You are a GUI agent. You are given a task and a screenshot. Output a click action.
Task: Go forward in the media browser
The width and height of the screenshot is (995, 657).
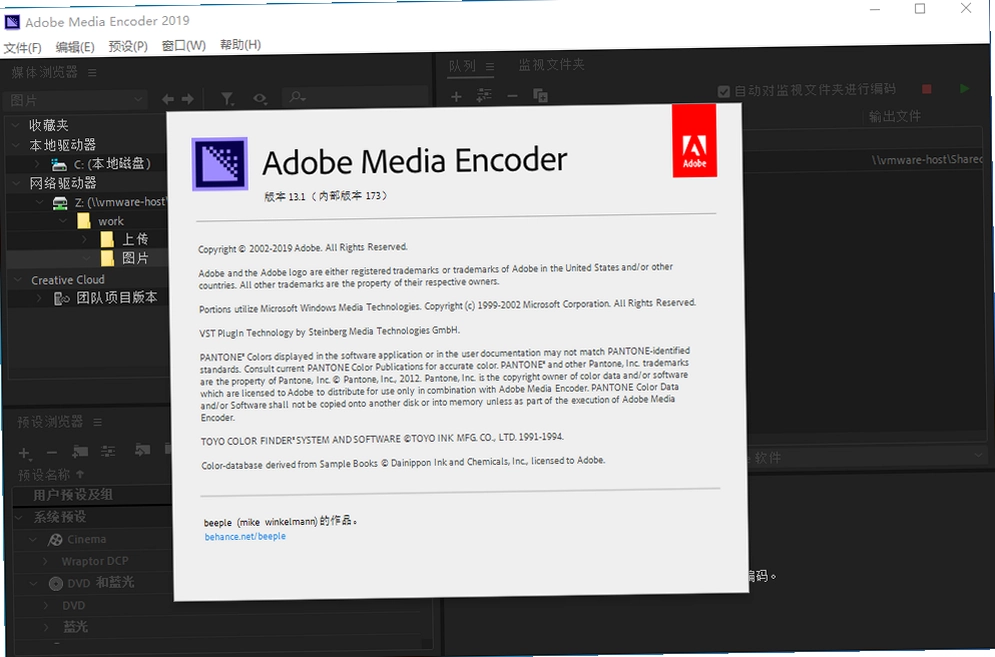click(x=188, y=99)
